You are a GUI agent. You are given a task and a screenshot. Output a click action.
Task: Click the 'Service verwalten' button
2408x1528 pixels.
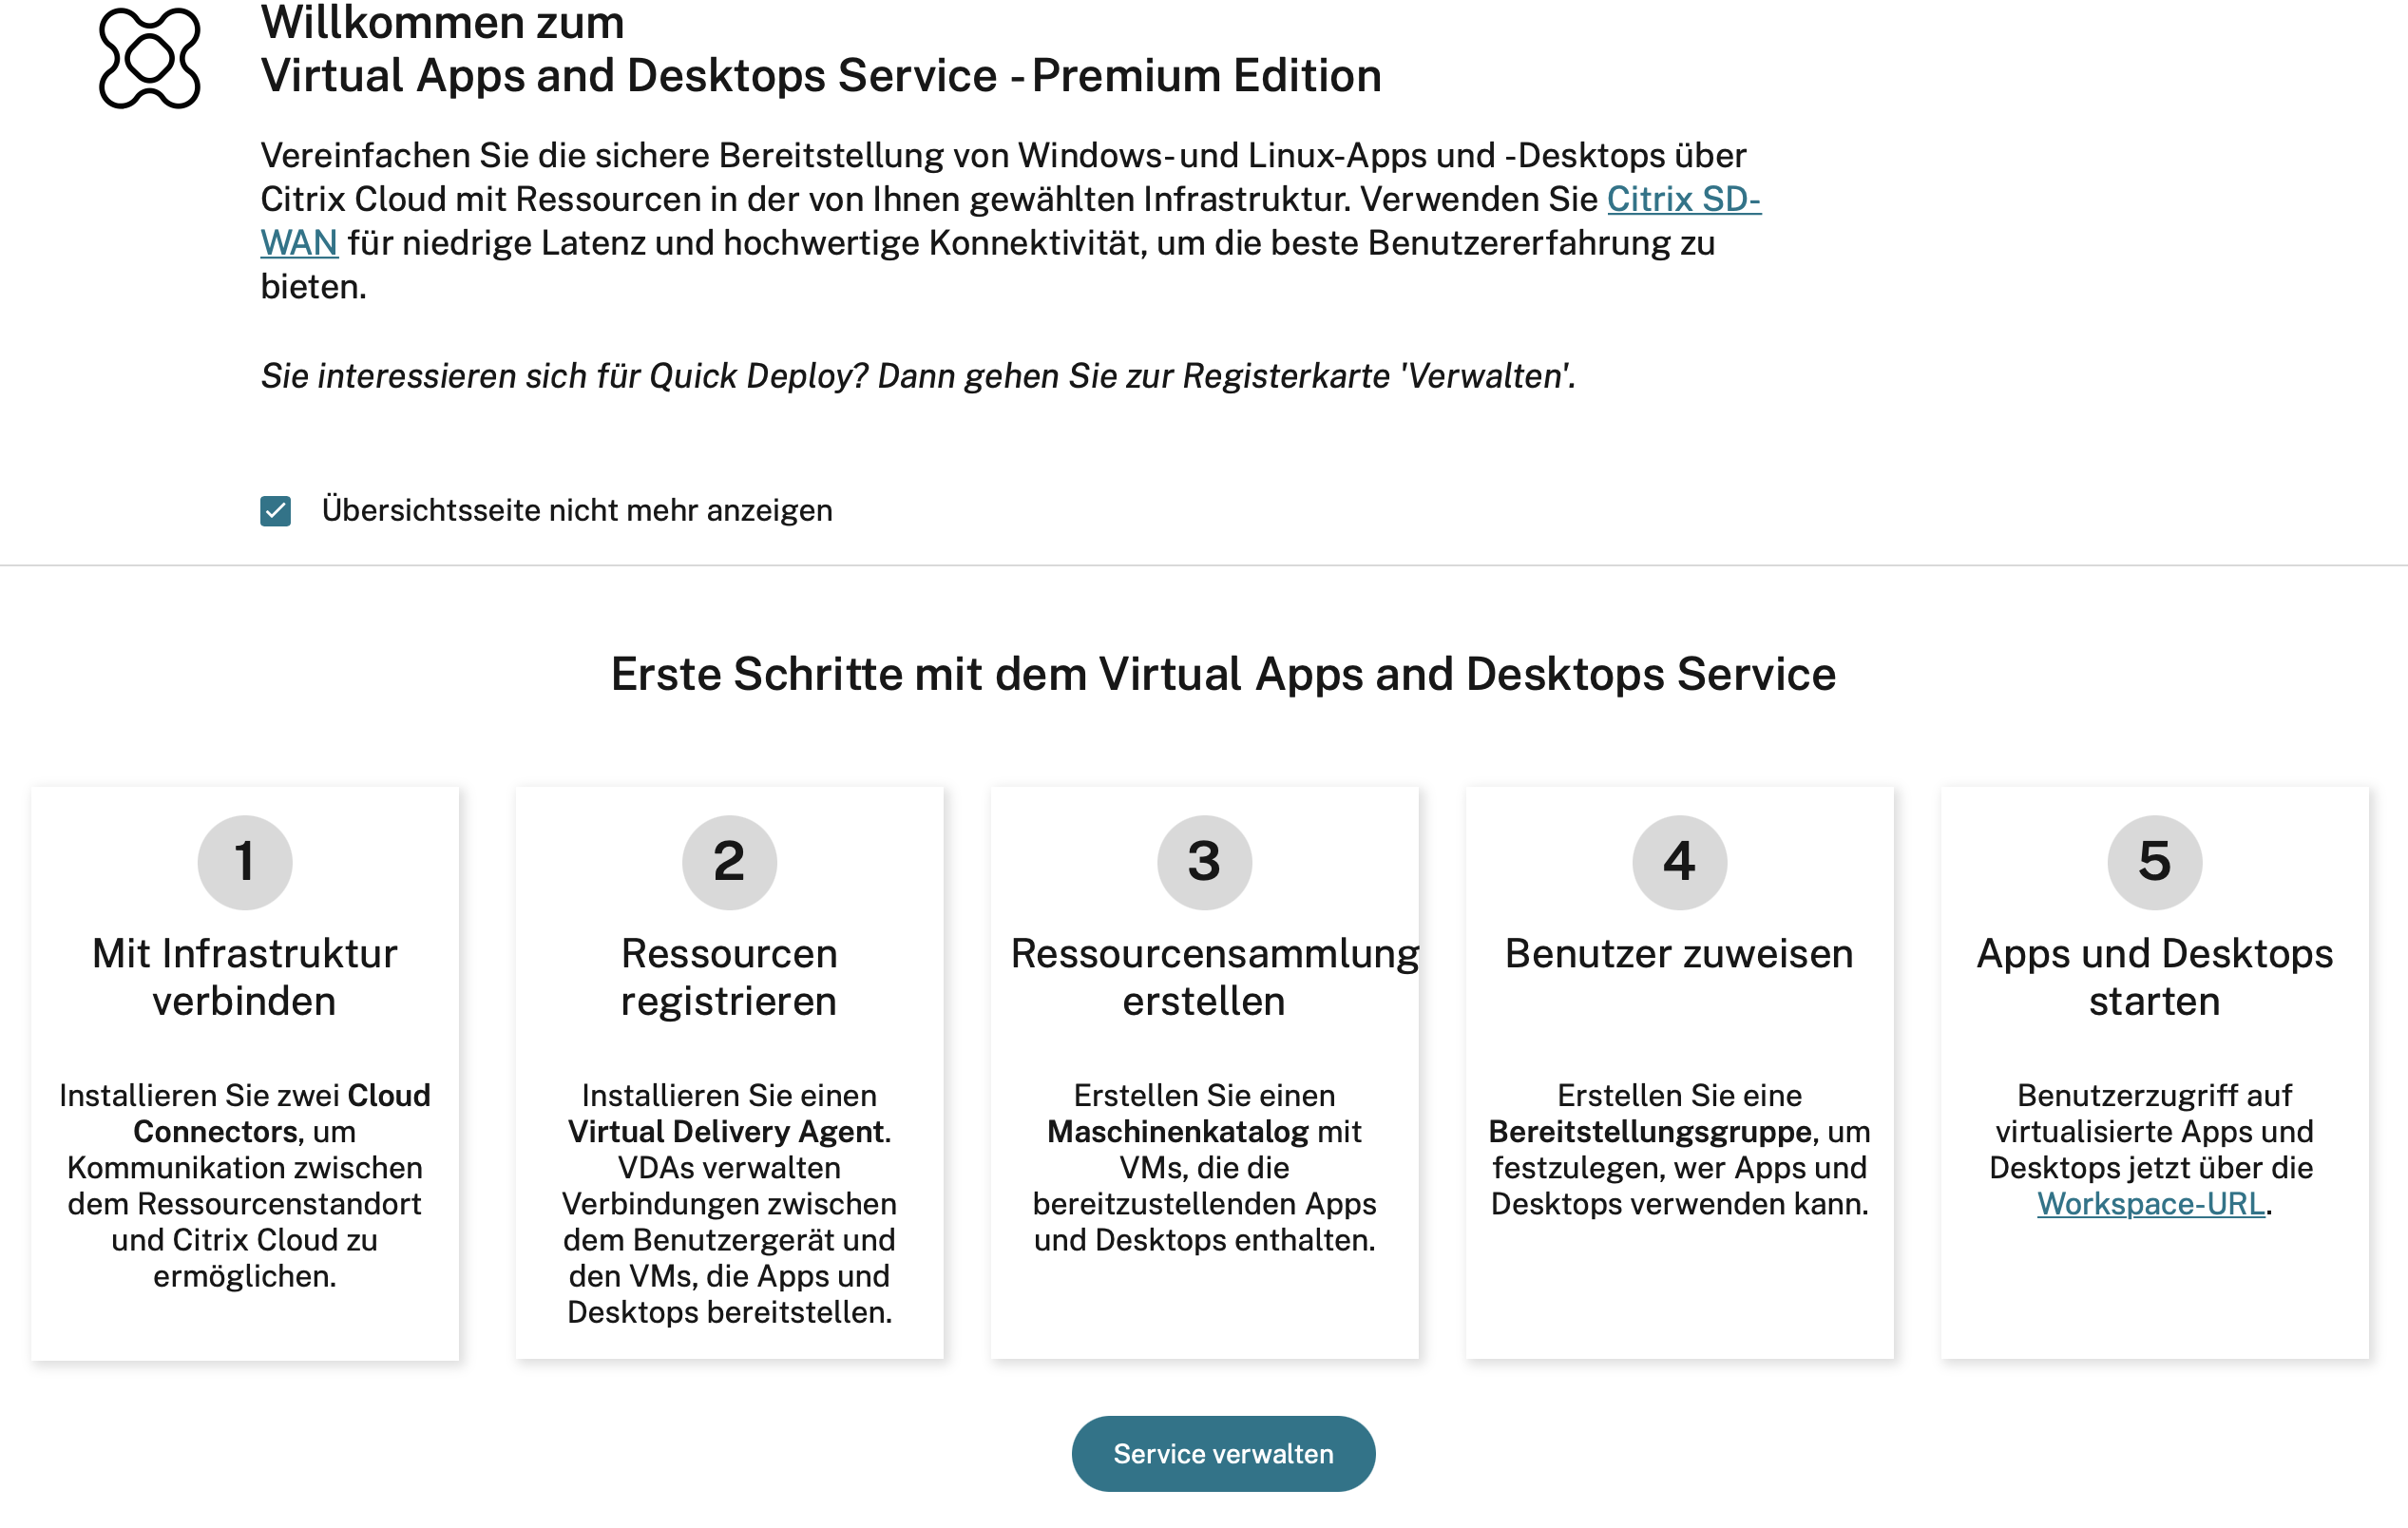tap(1223, 1453)
